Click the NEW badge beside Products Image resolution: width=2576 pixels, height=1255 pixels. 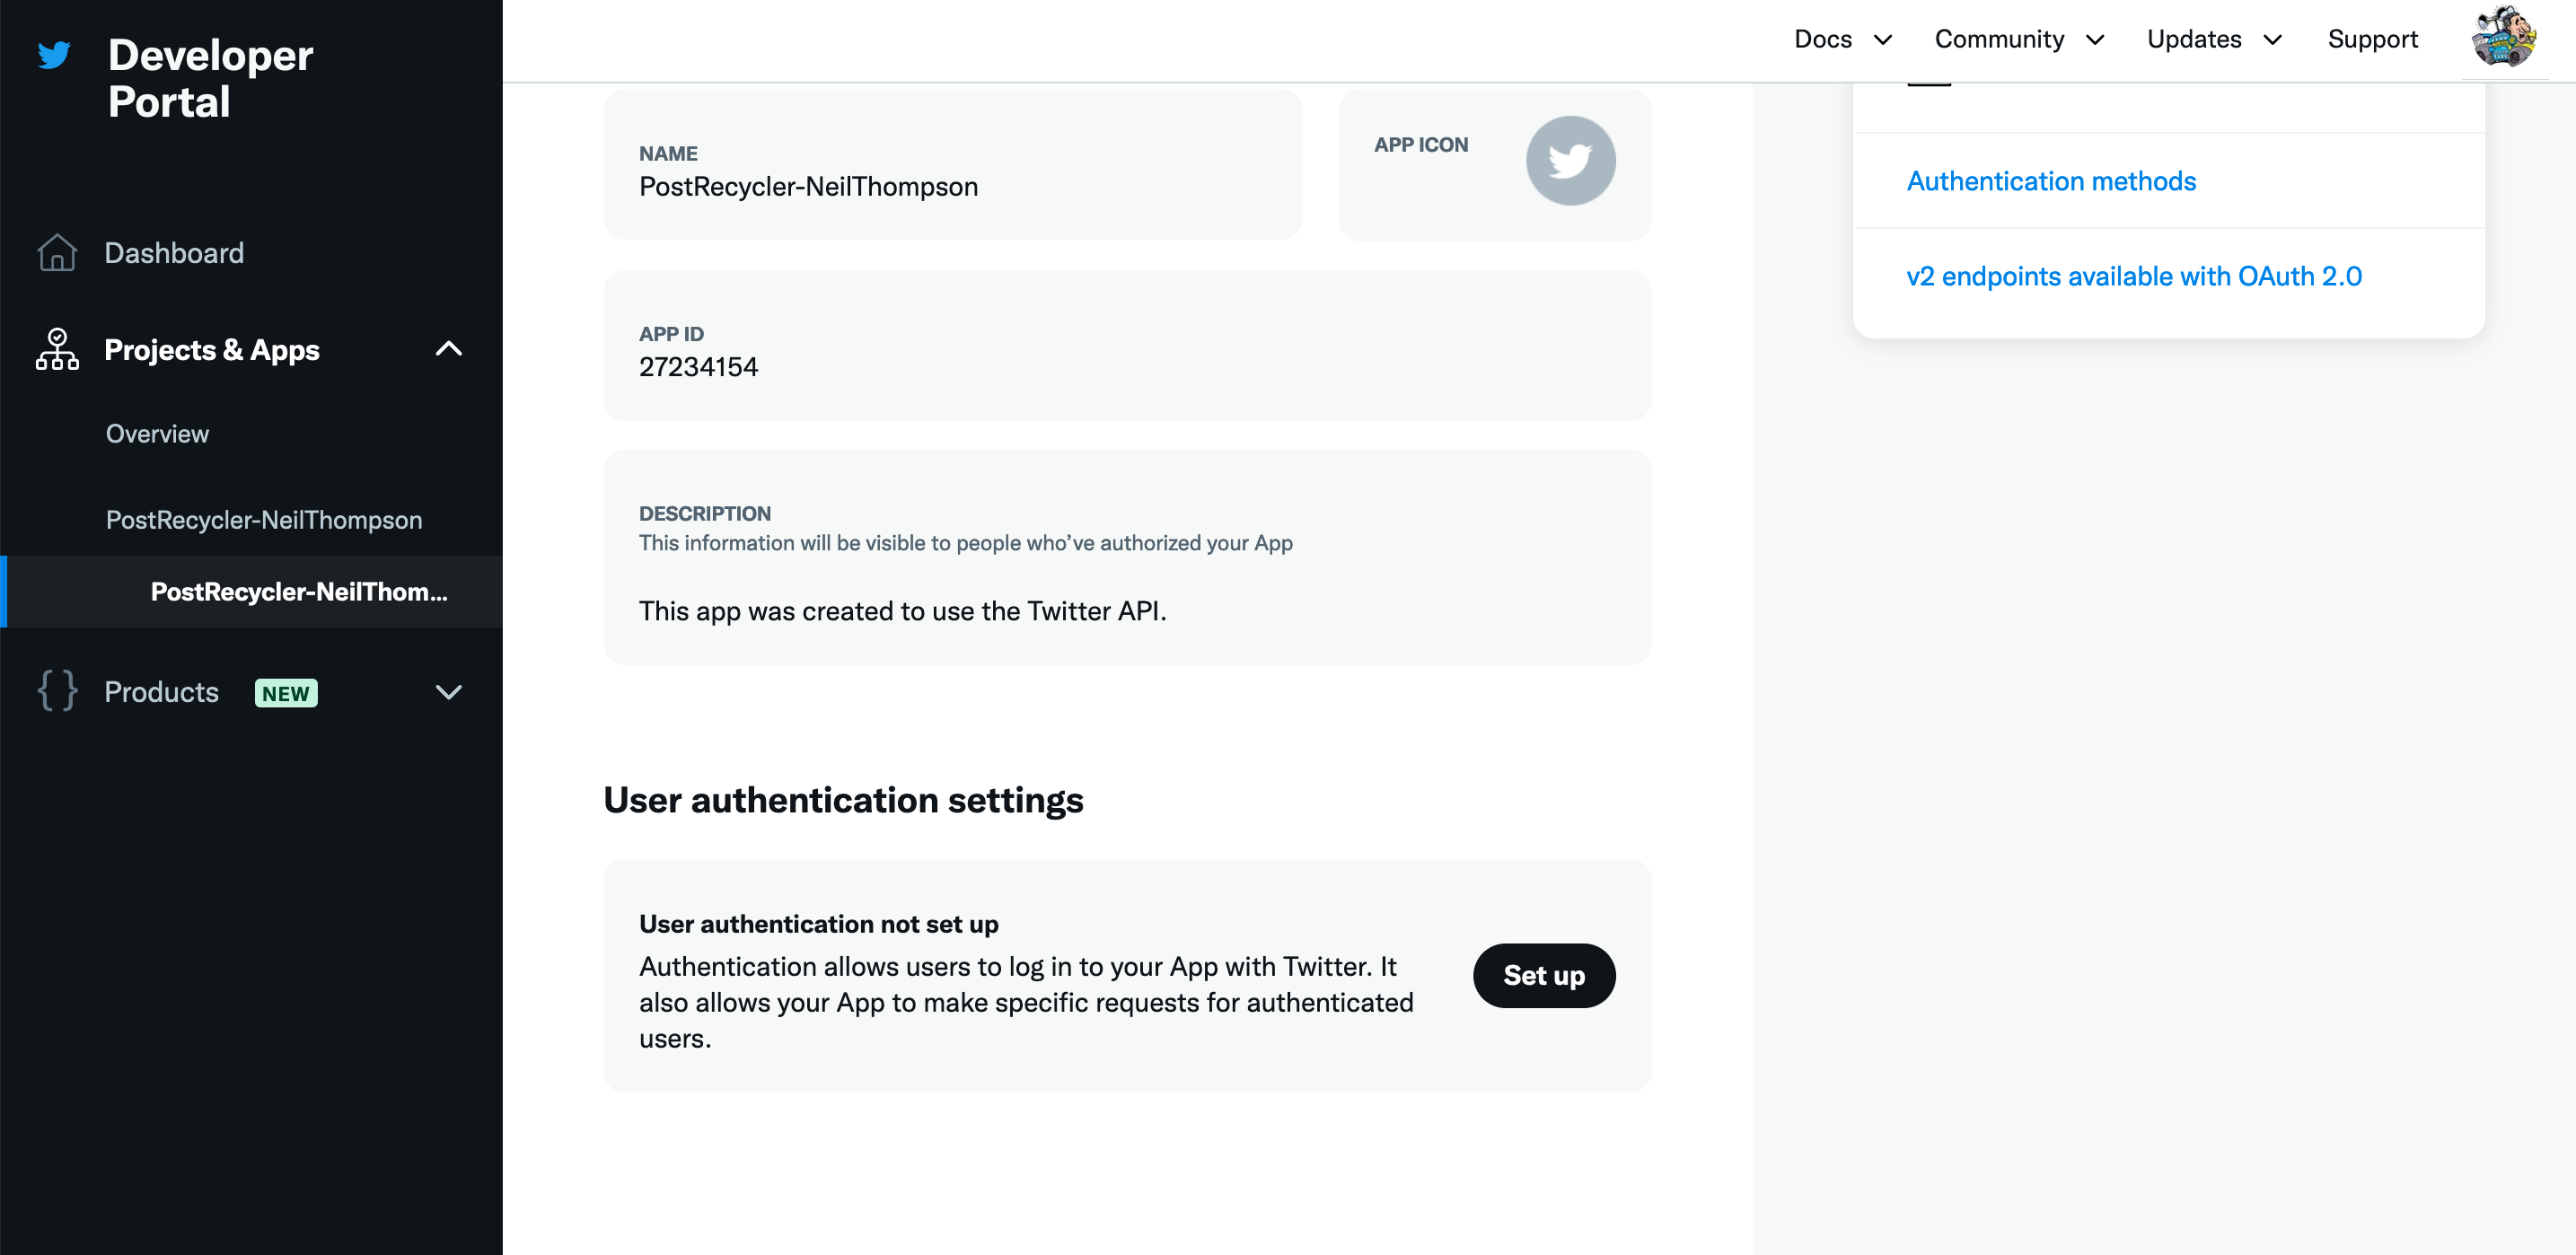point(286,693)
